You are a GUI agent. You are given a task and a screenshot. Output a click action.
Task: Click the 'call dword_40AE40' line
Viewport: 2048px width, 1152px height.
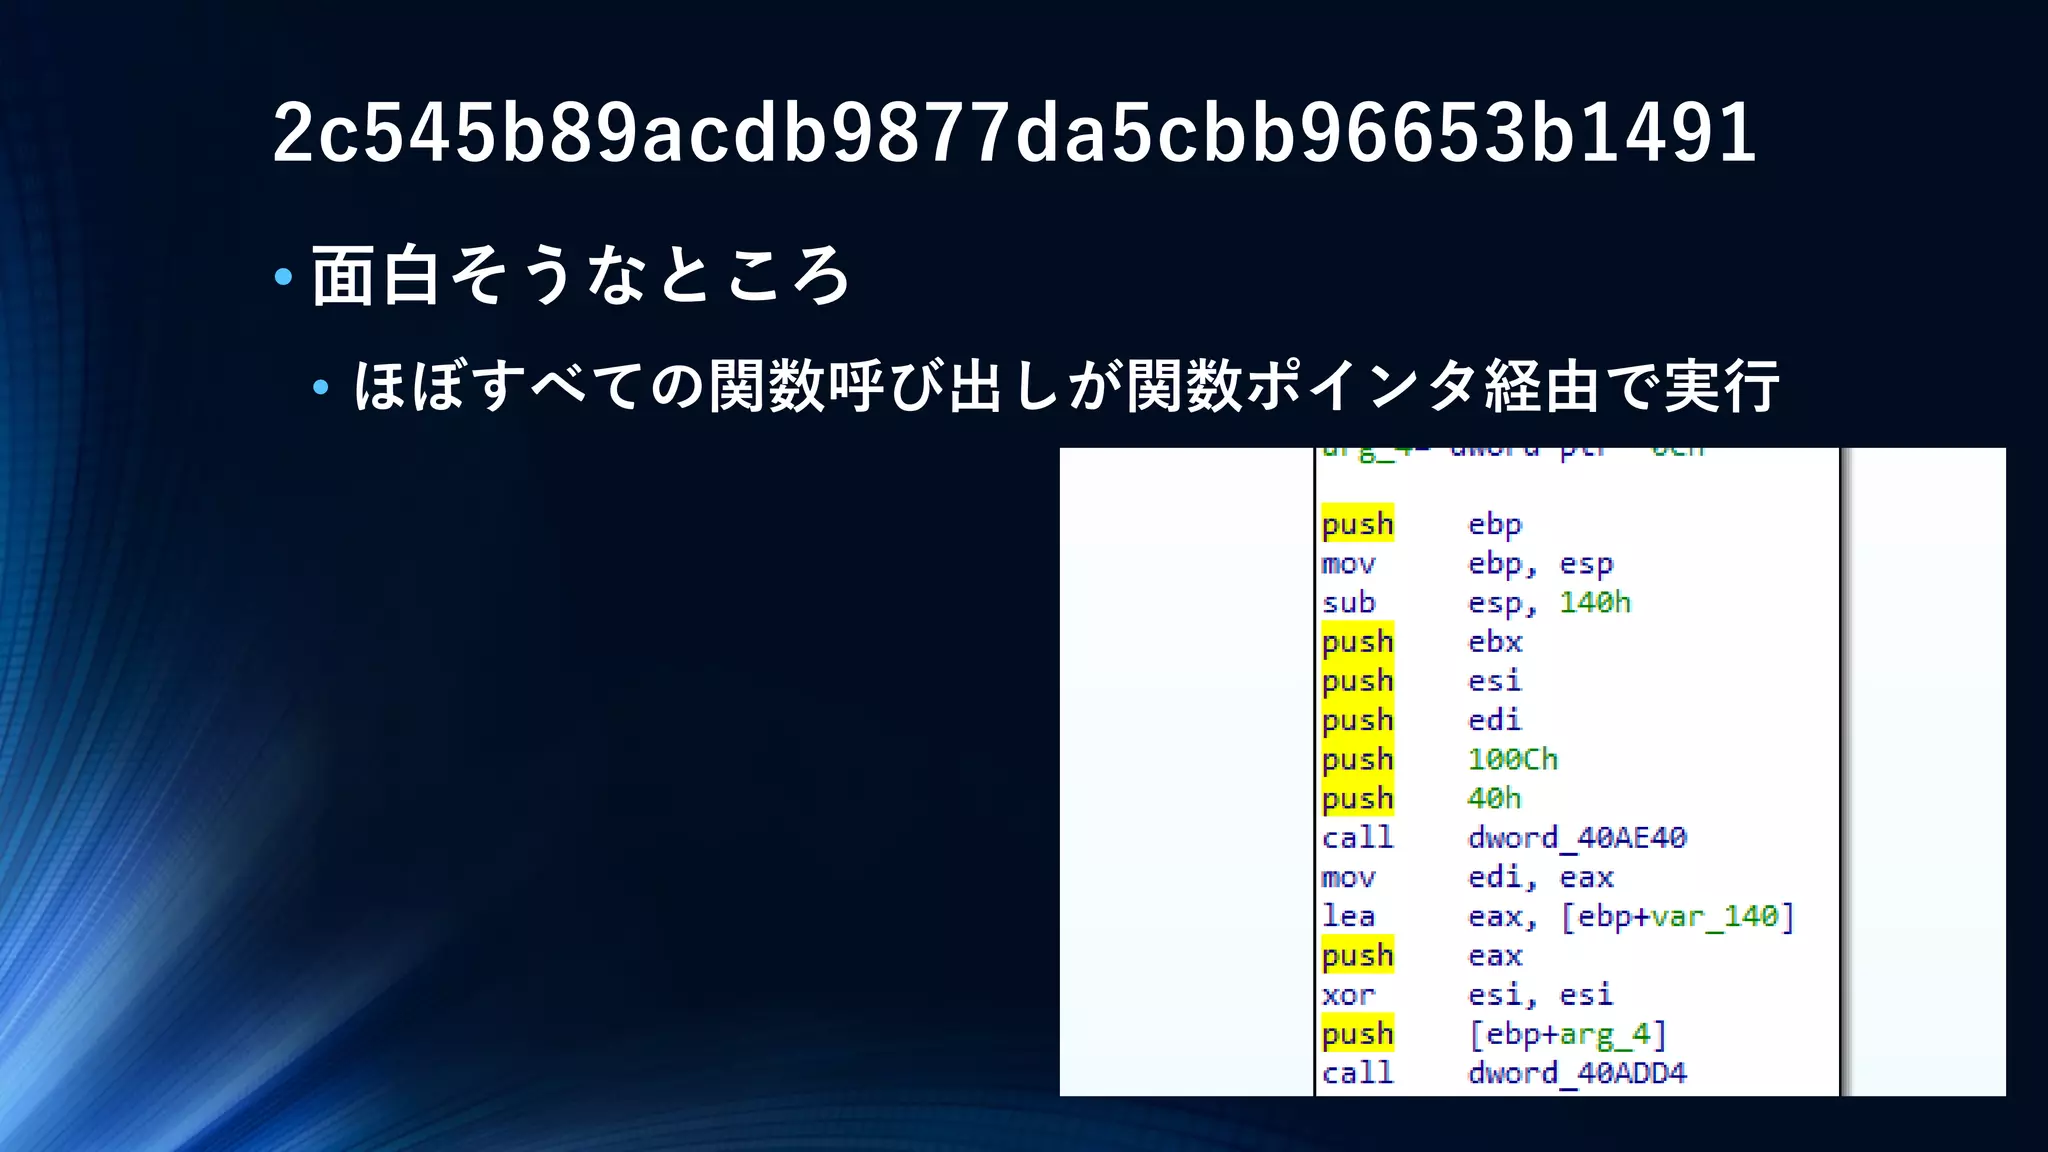pos(1504,838)
